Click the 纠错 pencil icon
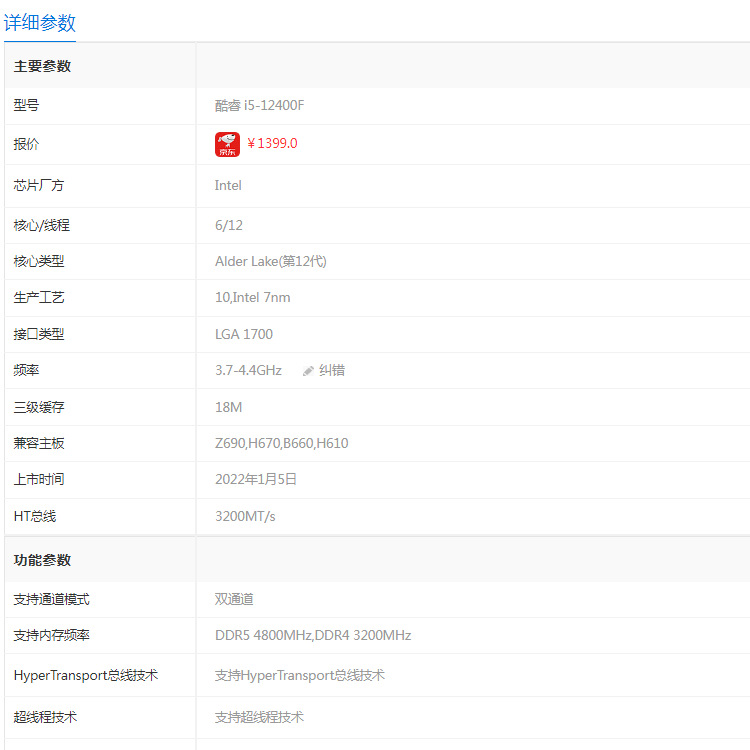The width and height of the screenshot is (750, 750). click(x=308, y=371)
